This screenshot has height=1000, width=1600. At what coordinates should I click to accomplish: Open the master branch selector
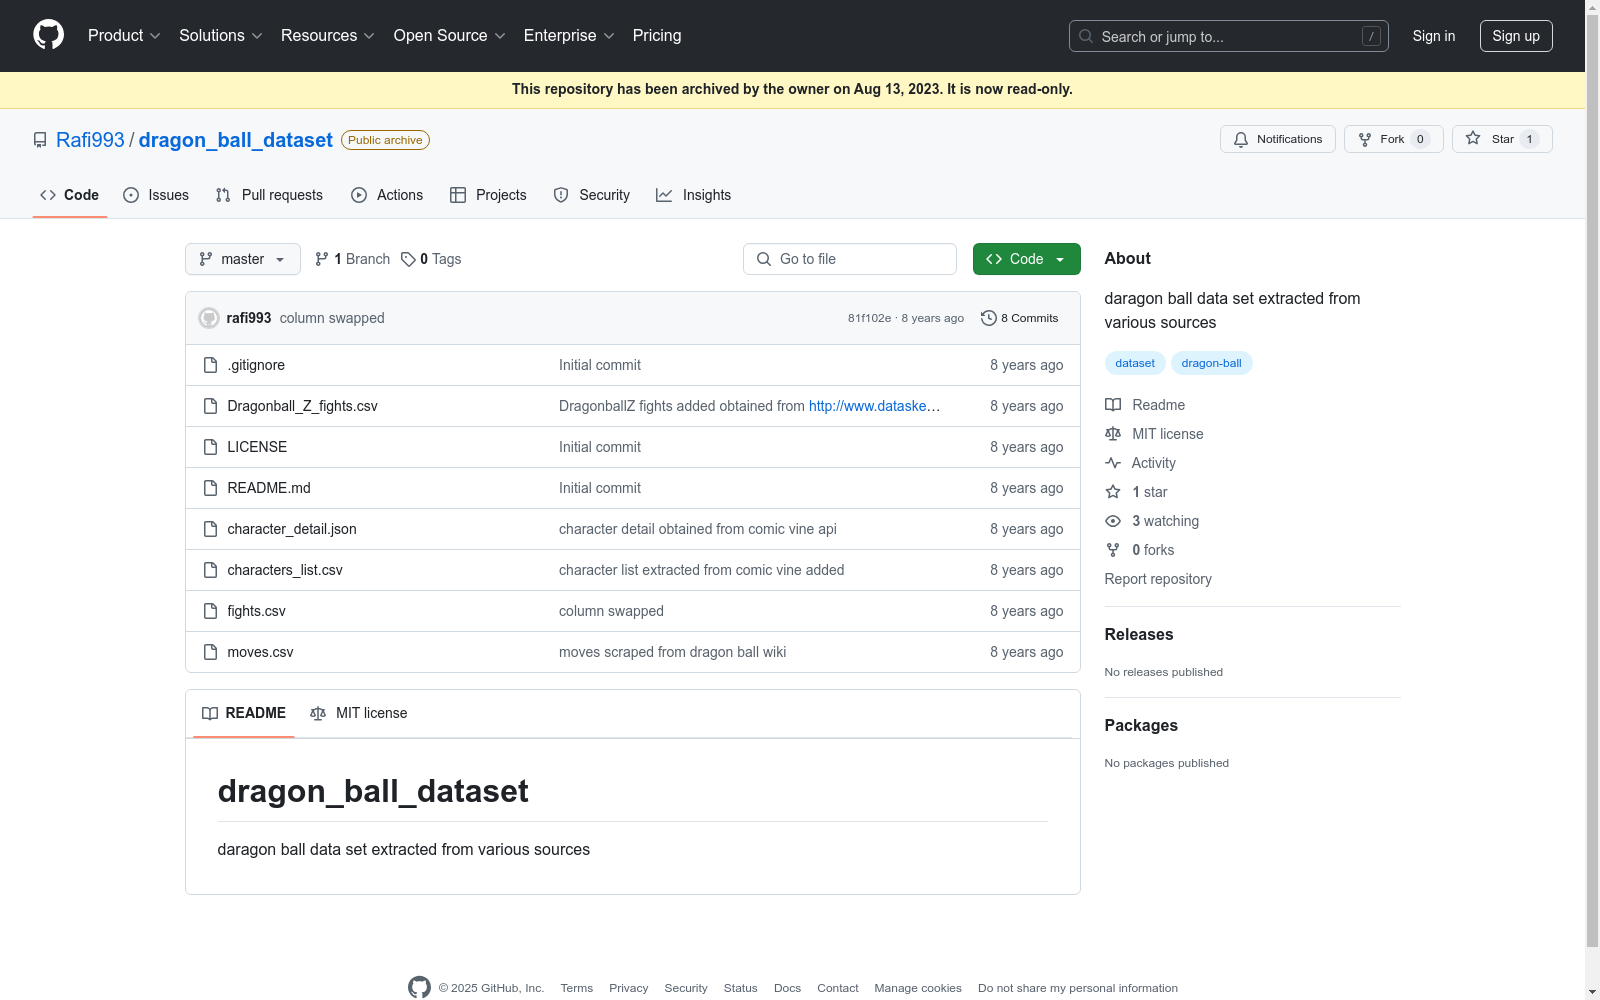(x=243, y=259)
